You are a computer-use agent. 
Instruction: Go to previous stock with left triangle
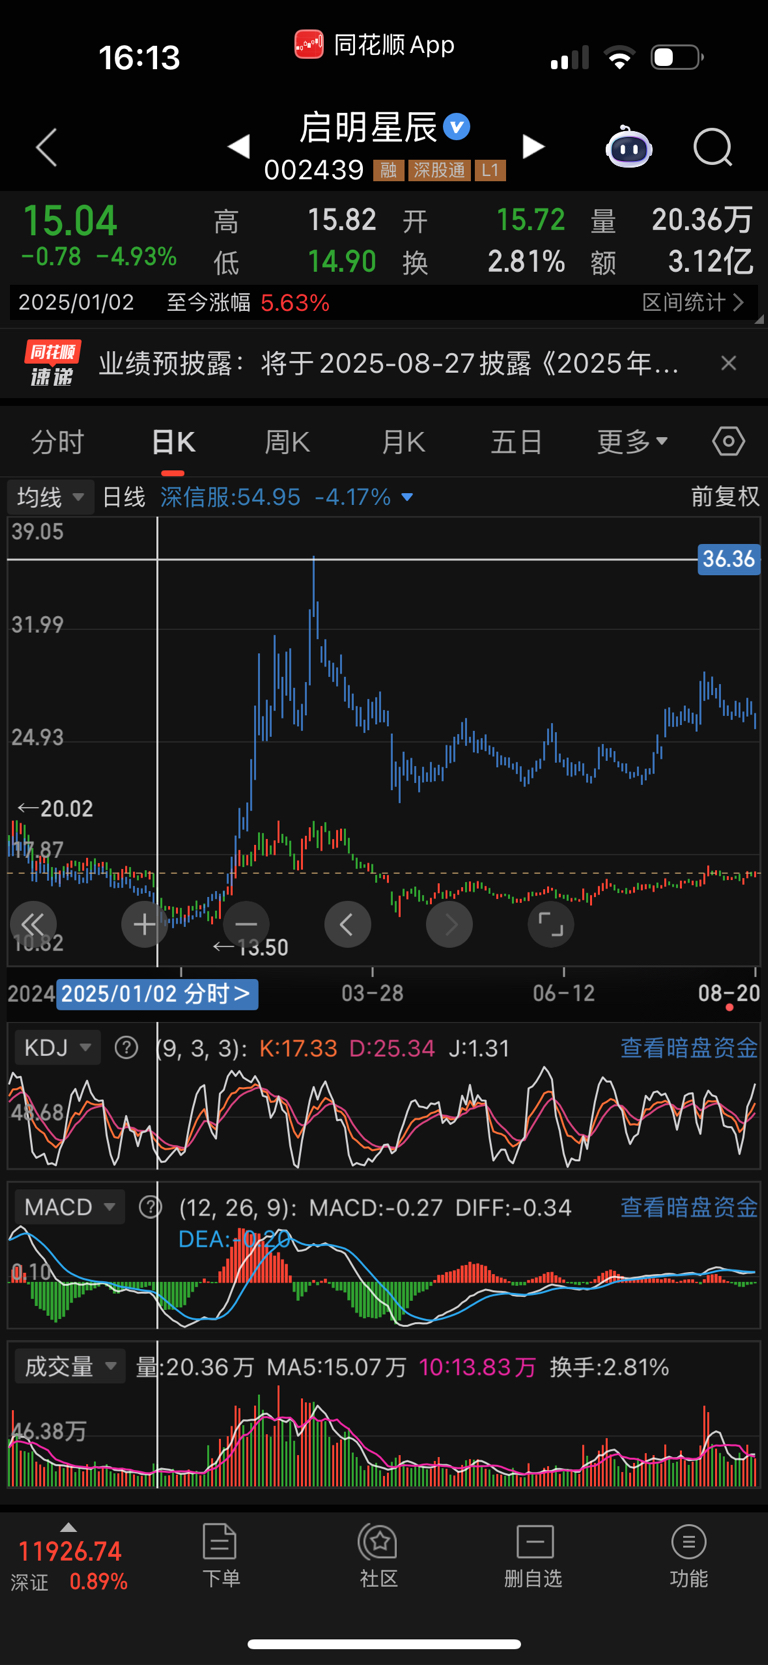pyautogui.click(x=238, y=147)
